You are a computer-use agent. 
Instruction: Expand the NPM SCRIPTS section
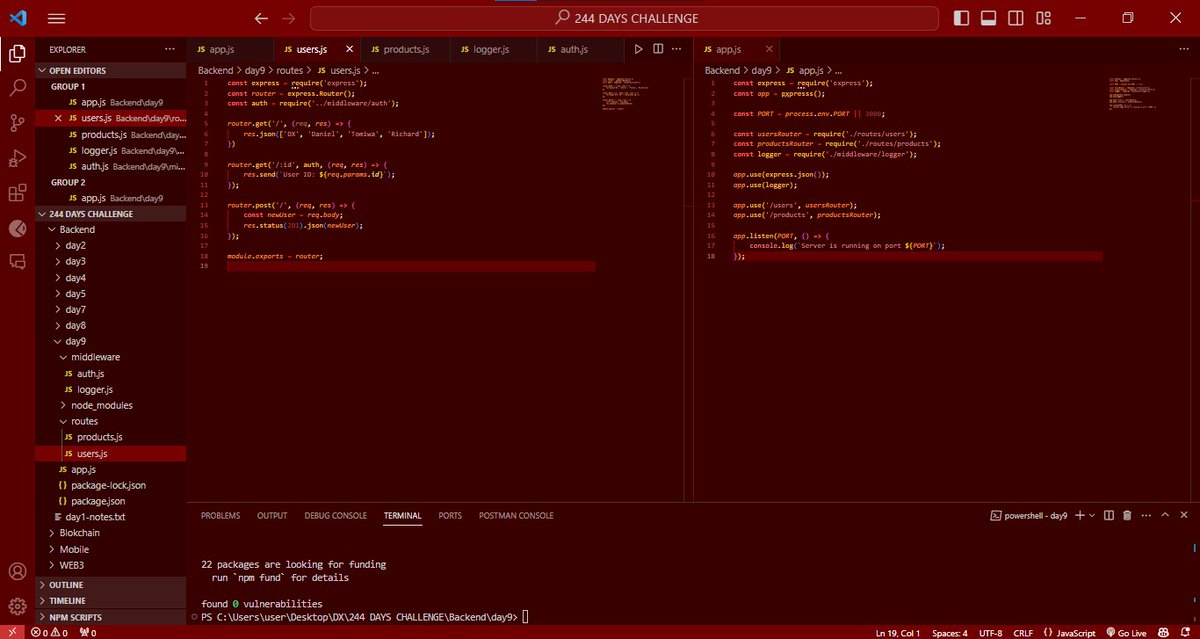[110, 617]
